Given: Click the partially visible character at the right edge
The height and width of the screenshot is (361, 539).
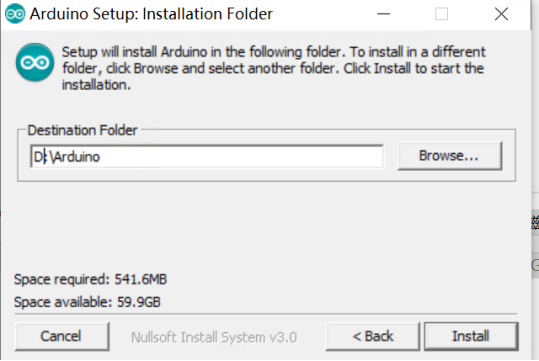Looking at the screenshot, I should coord(535,223).
